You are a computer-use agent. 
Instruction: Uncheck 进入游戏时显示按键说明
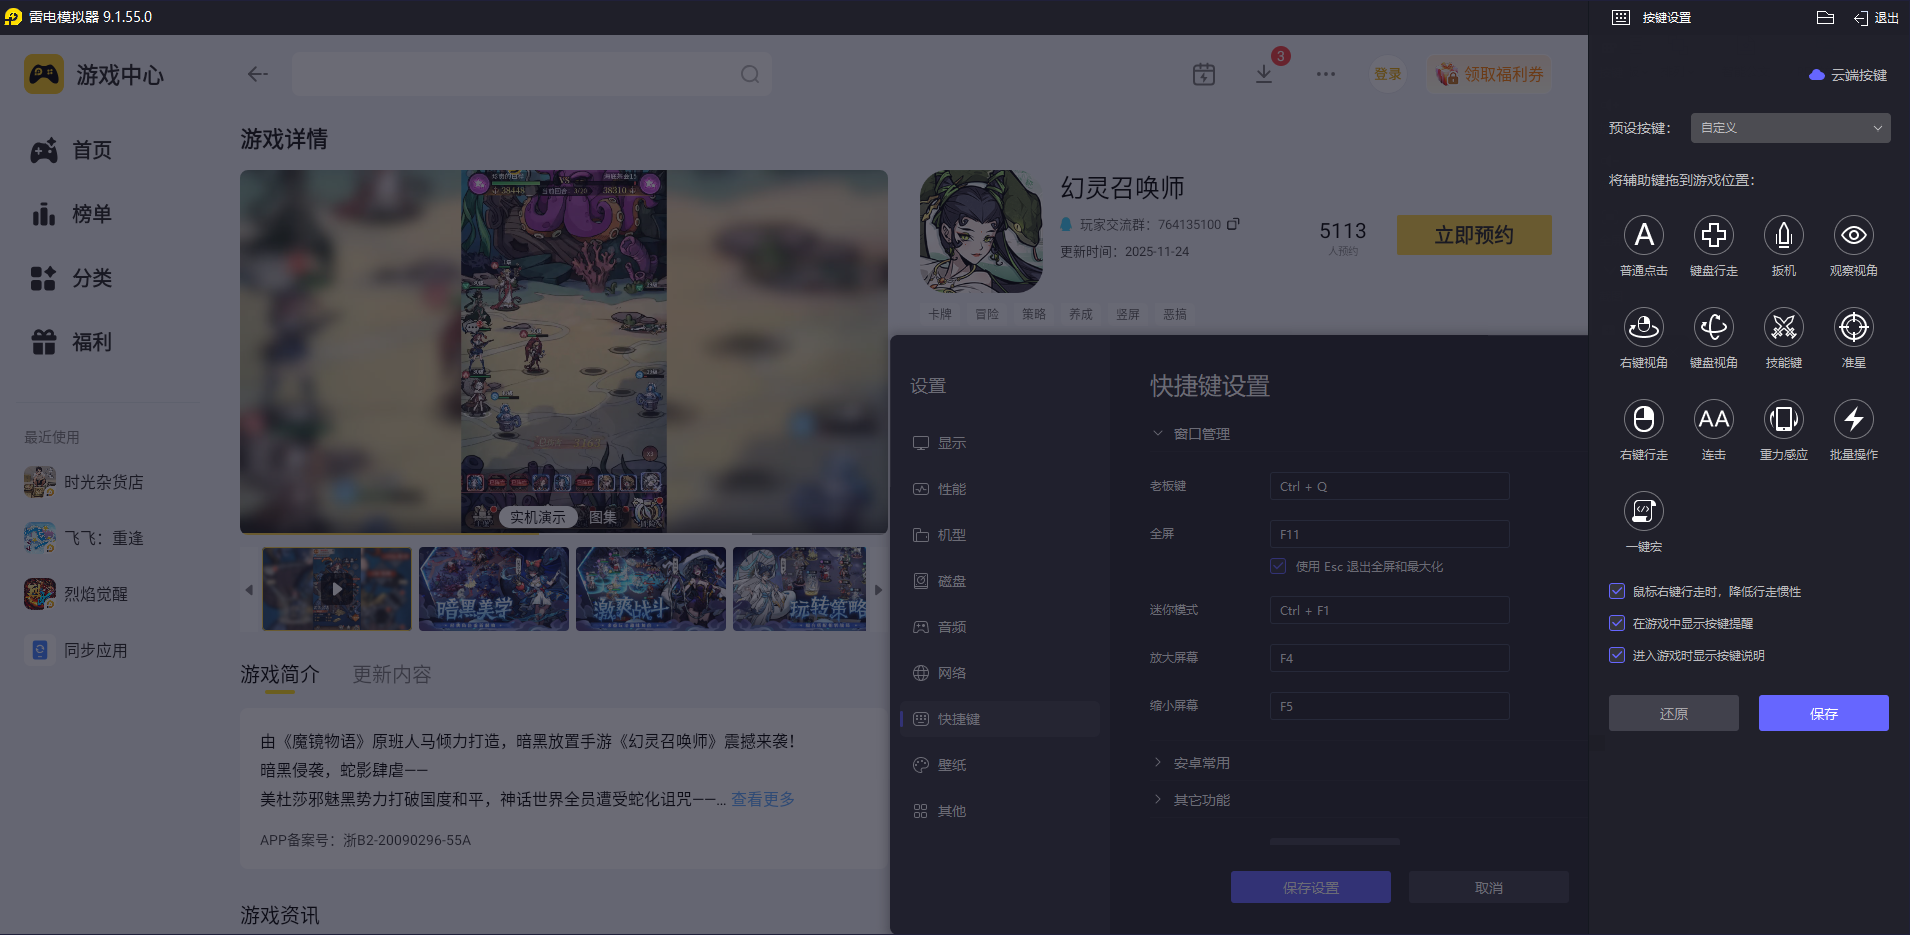1617,655
